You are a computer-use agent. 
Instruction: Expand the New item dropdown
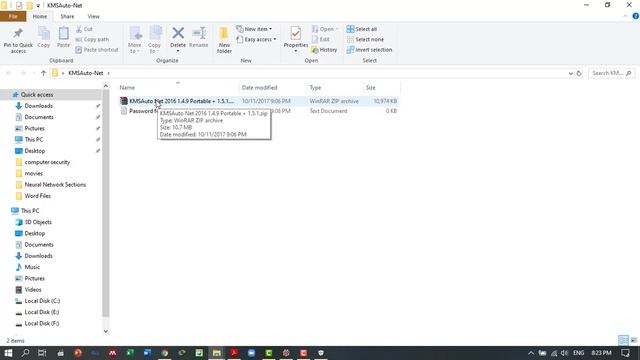254,29
